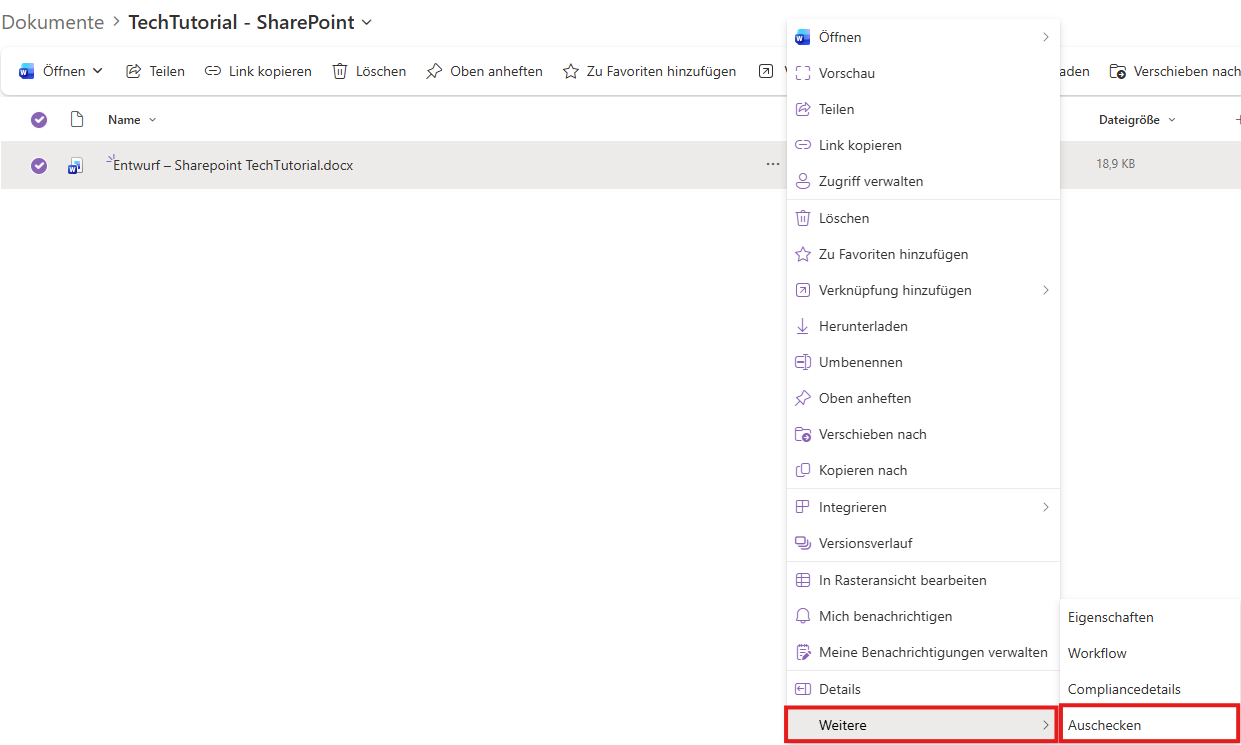The height and width of the screenshot is (745, 1241).
Task: Click the Vorschau icon in context menu
Action: tap(802, 73)
